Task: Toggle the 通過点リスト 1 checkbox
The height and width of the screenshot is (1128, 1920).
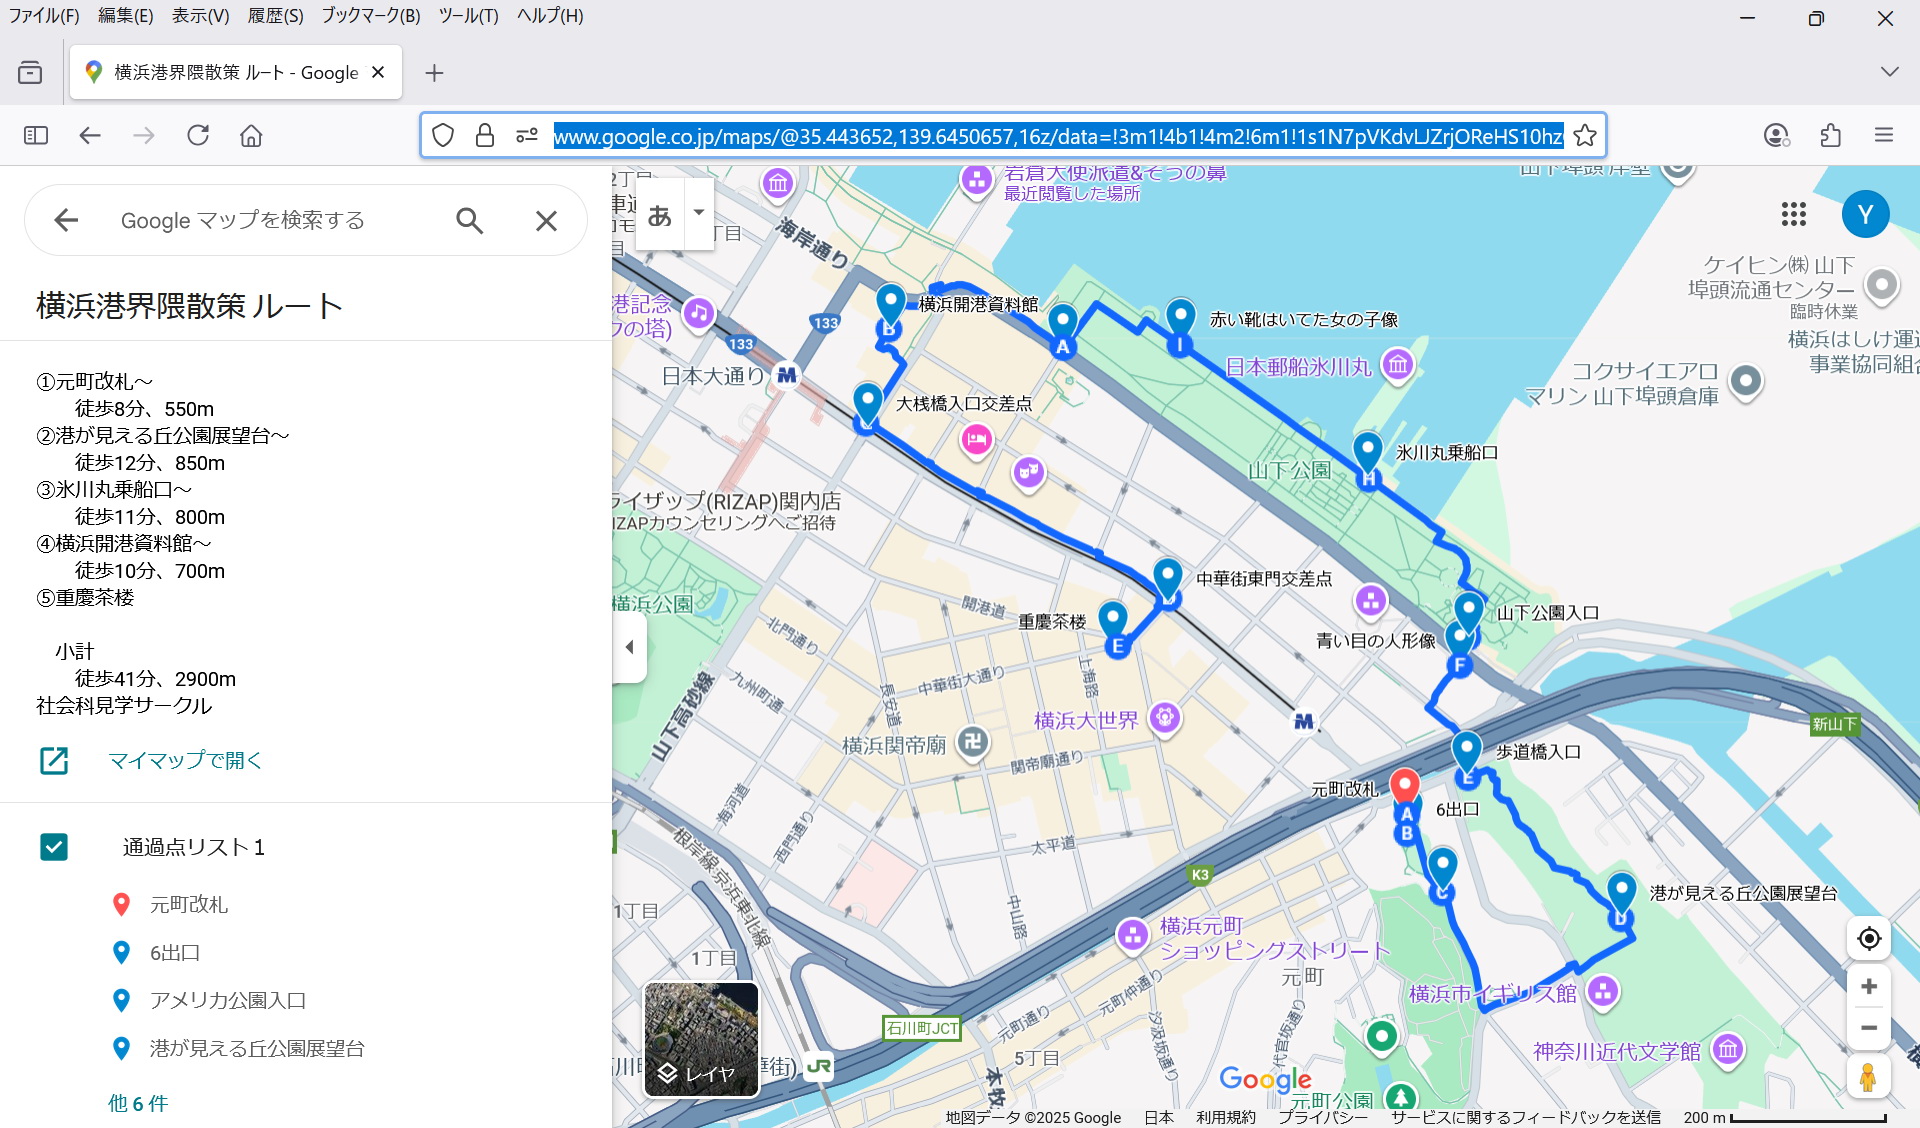Action: (x=54, y=847)
